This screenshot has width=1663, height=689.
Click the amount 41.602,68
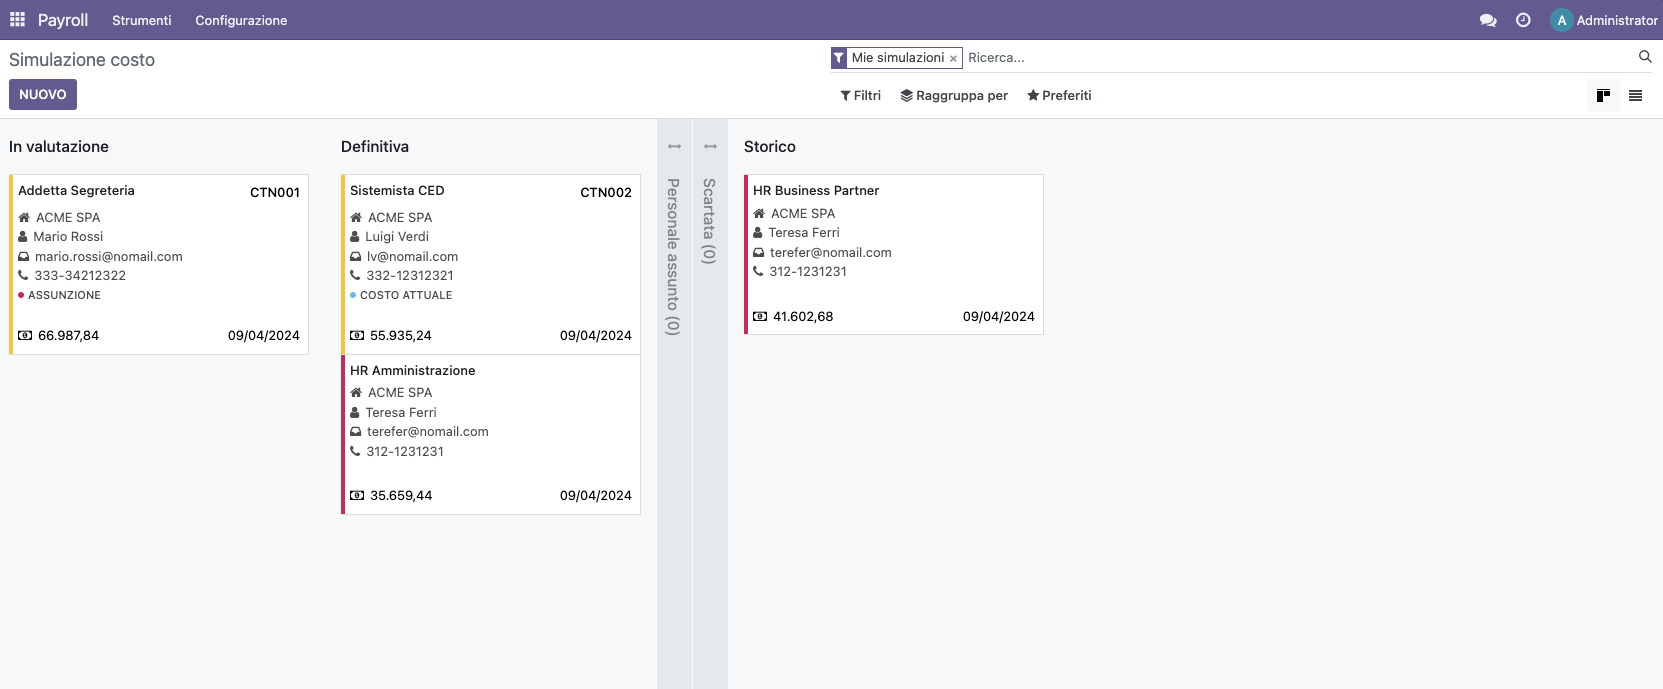click(803, 317)
